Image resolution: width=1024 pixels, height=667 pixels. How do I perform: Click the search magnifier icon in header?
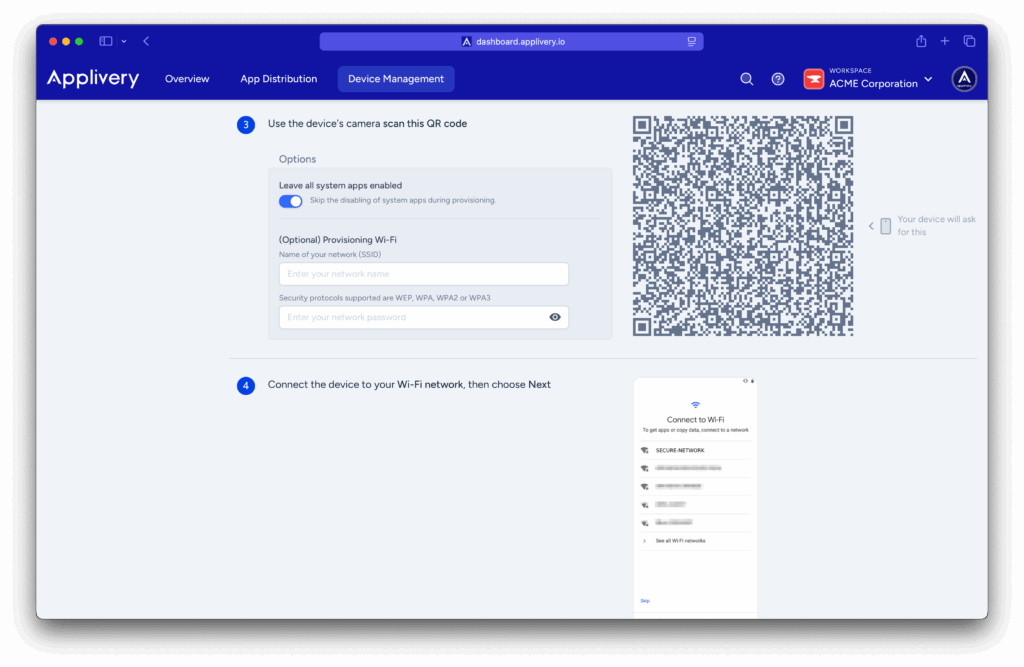(746, 79)
